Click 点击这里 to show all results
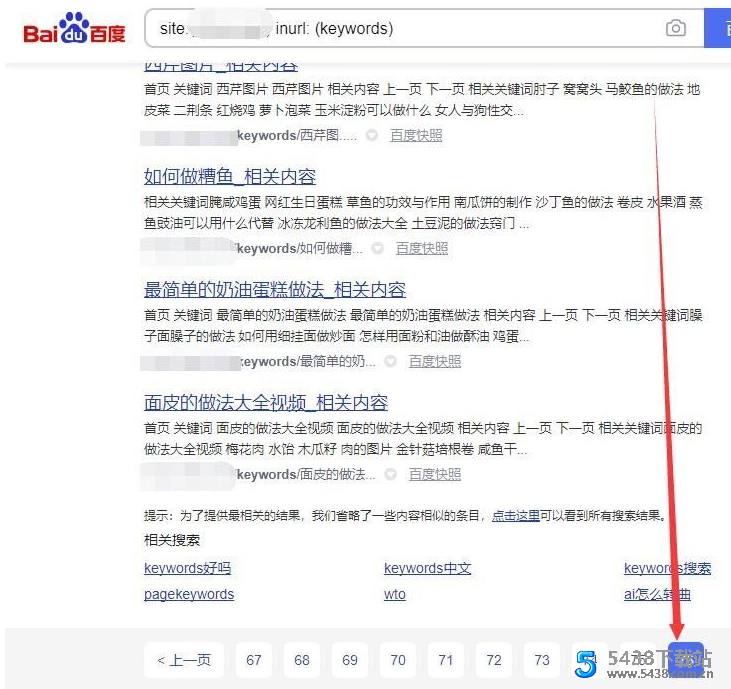731x689 pixels. point(516,516)
